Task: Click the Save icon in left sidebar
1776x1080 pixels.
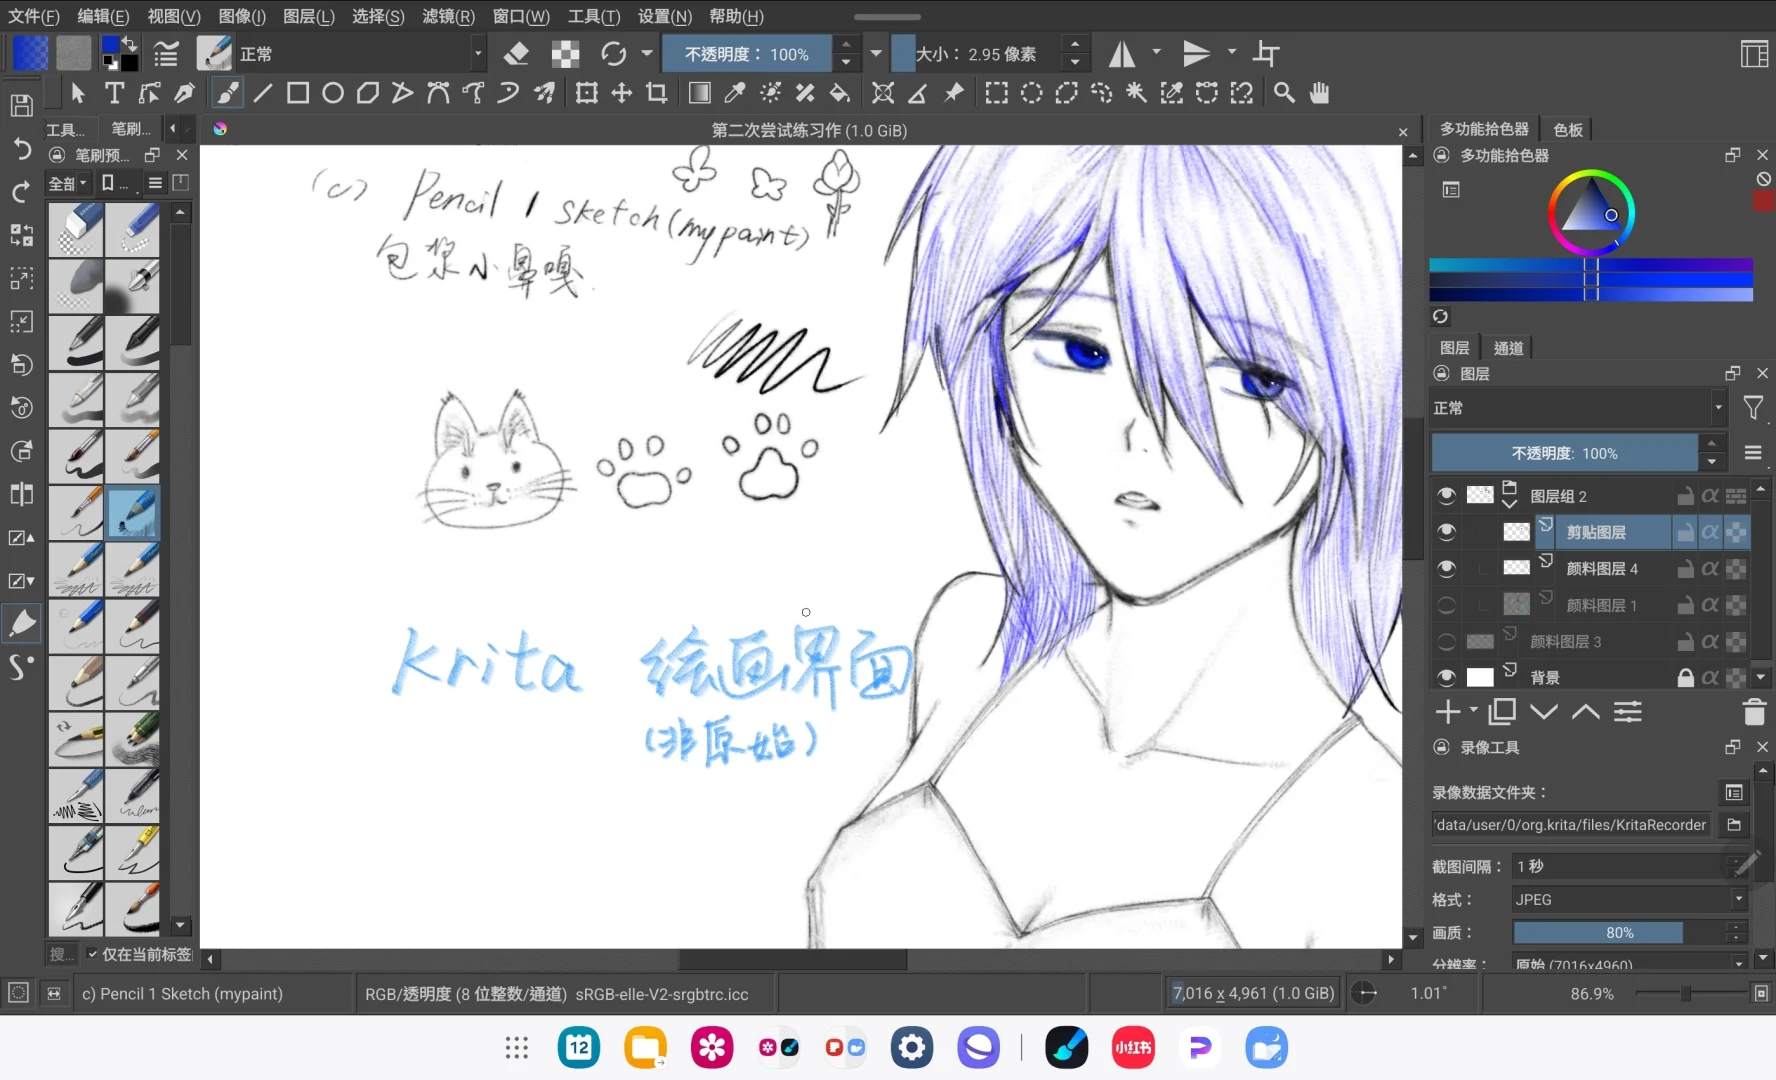Action: pyautogui.click(x=22, y=105)
